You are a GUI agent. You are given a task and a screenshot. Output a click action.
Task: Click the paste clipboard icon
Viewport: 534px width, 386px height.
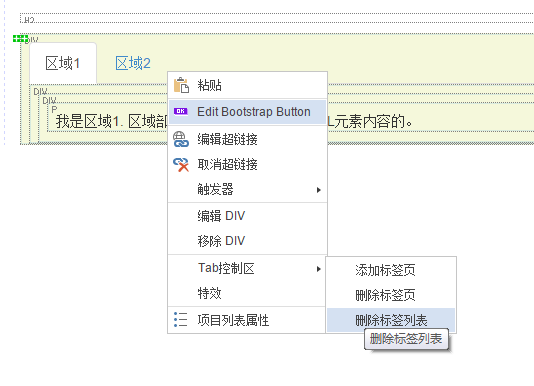tap(181, 85)
